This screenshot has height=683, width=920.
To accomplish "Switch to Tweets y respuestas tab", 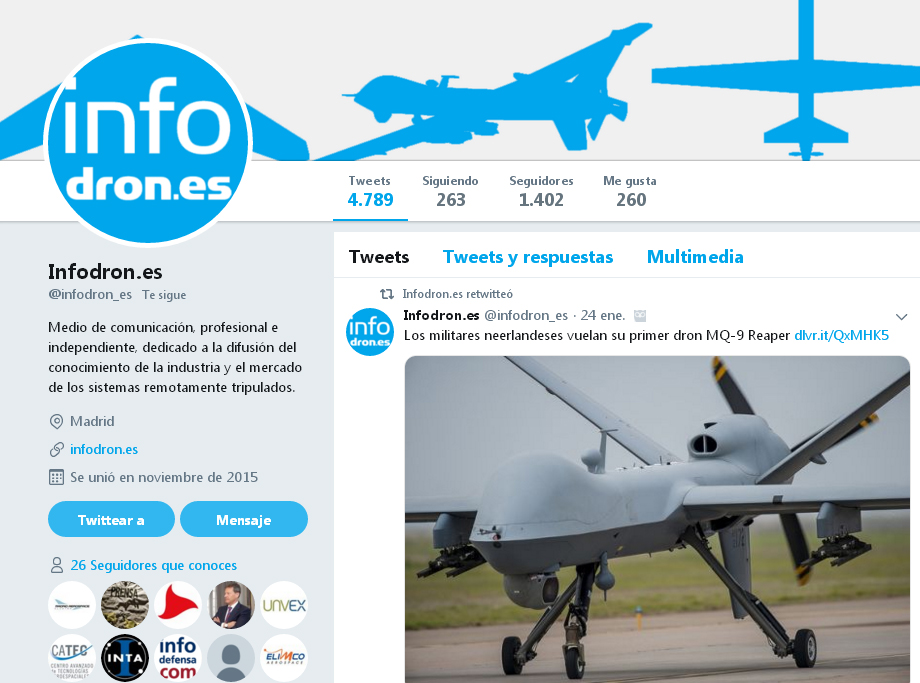I will coord(527,257).
